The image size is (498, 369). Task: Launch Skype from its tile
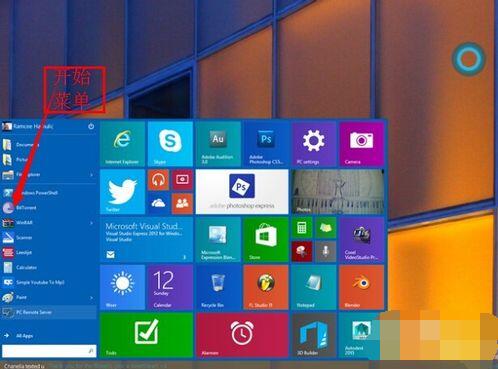[x=170, y=144]
